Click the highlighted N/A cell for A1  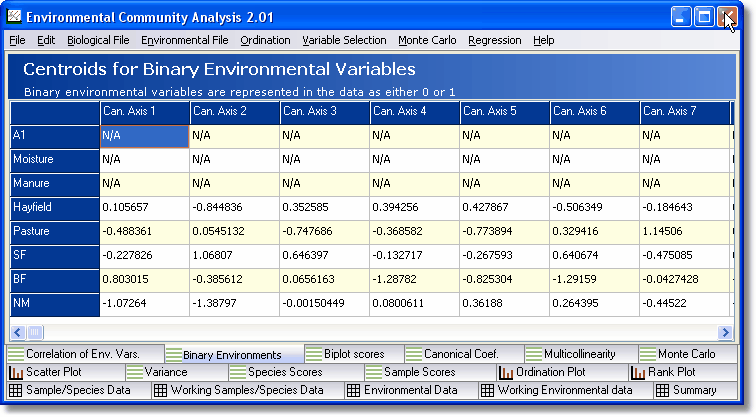[145, 136]
